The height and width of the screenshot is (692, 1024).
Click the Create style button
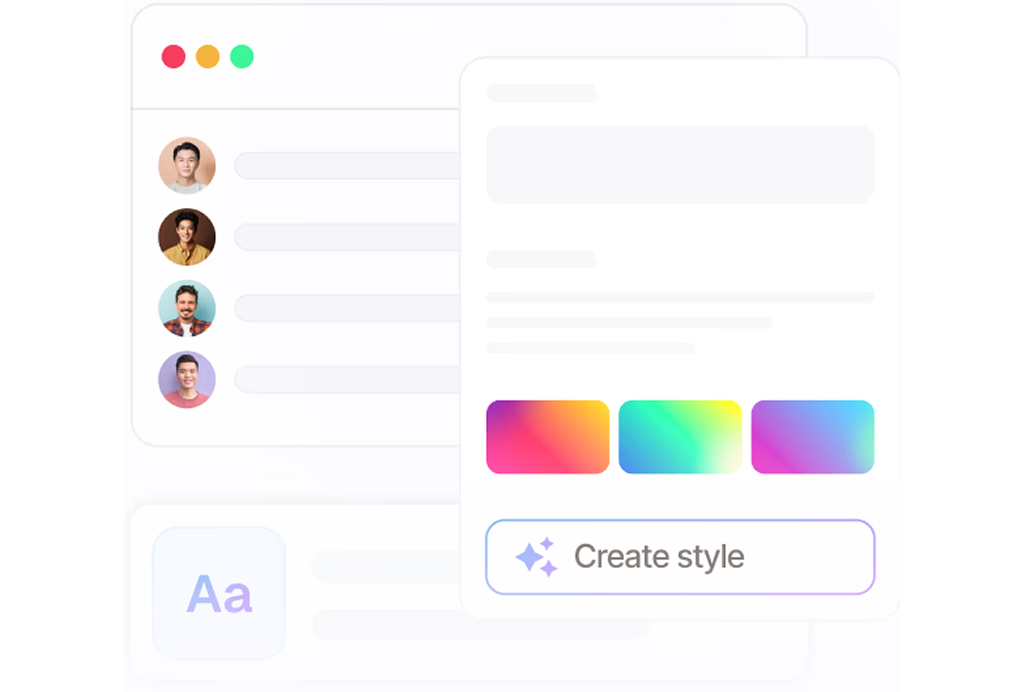tap(680, 557)
